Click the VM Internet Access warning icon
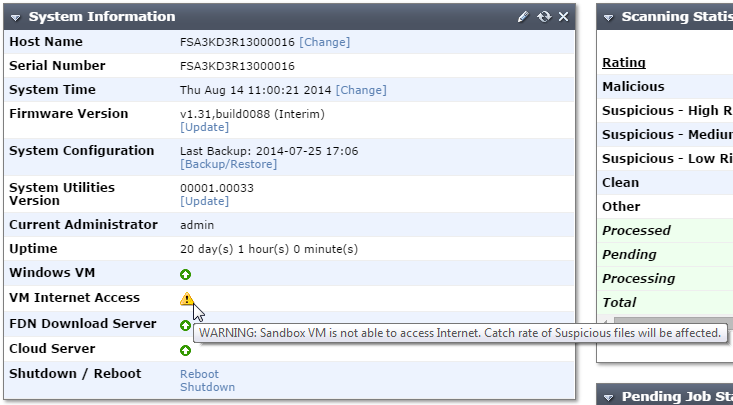 [x=186, y=299]
